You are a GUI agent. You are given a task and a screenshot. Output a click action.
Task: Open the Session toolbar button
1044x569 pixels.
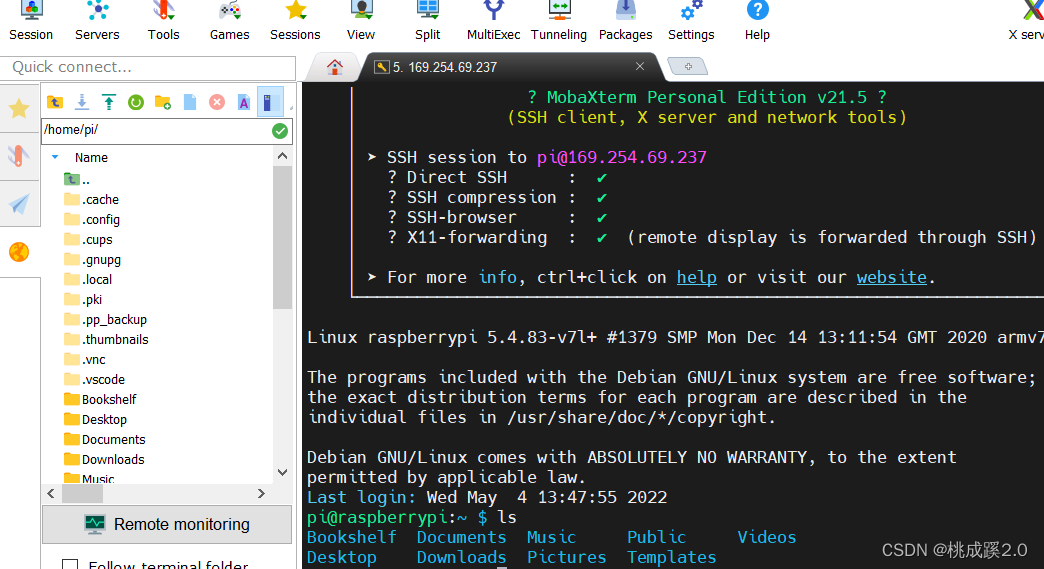[x=31, y=22]
